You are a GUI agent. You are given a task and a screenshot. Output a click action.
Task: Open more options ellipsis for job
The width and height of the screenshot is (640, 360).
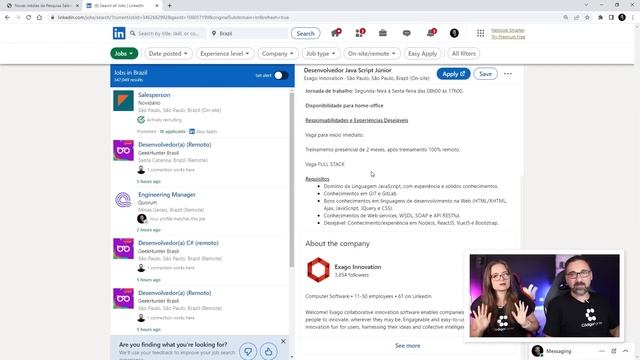(508, 74)
